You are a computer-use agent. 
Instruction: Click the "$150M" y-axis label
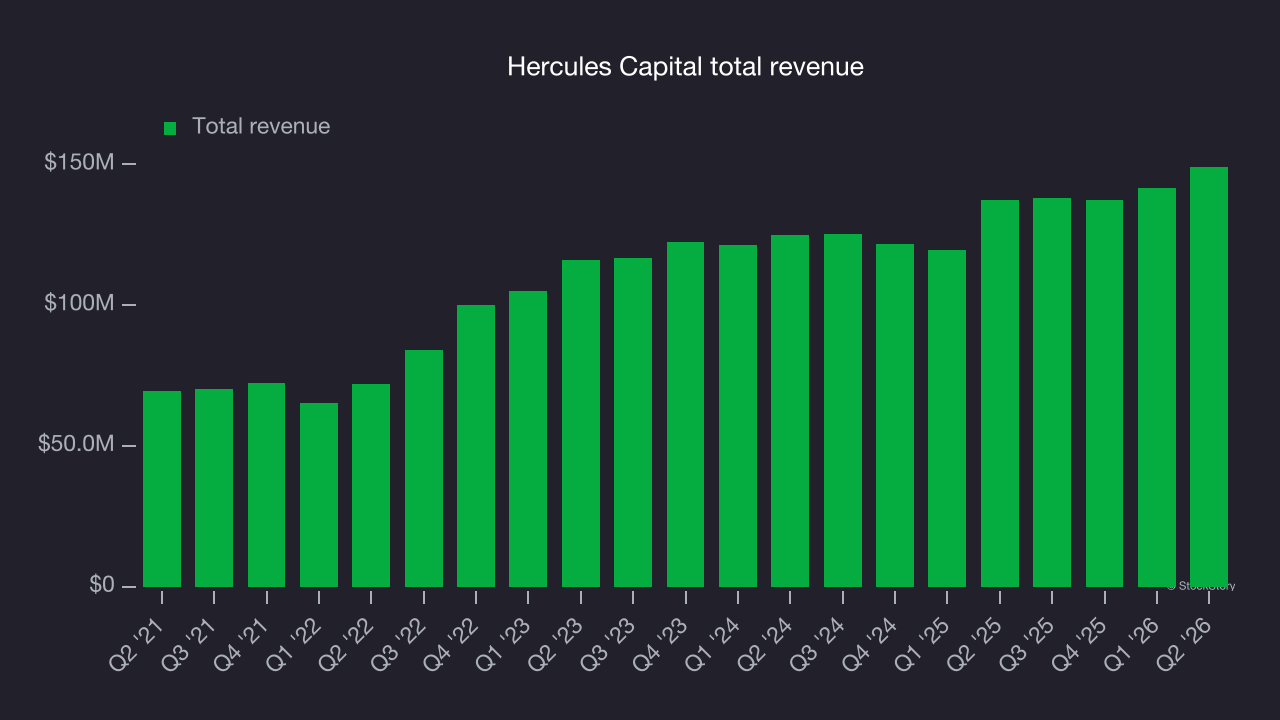pyautogui.click(x=79, y=162)
